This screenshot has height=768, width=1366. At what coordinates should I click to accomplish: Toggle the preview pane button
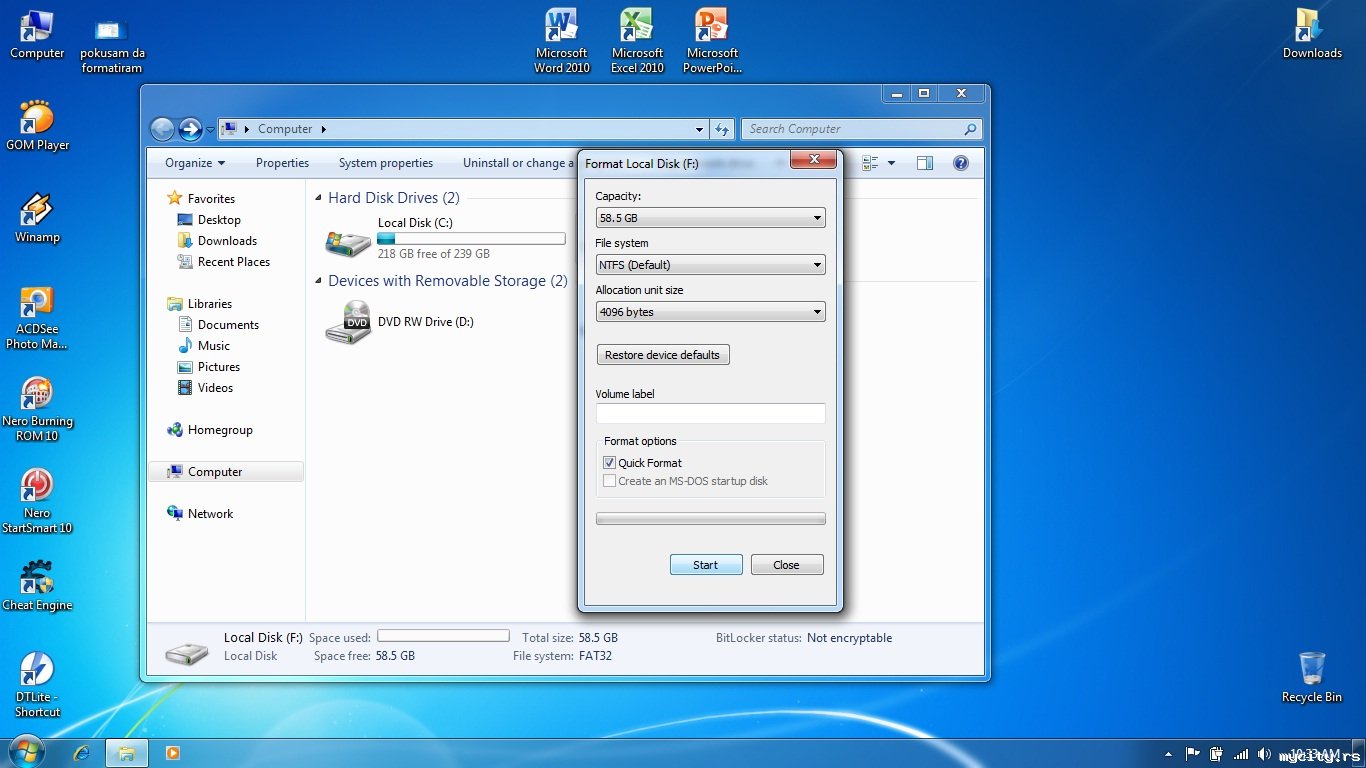point(925,163)
